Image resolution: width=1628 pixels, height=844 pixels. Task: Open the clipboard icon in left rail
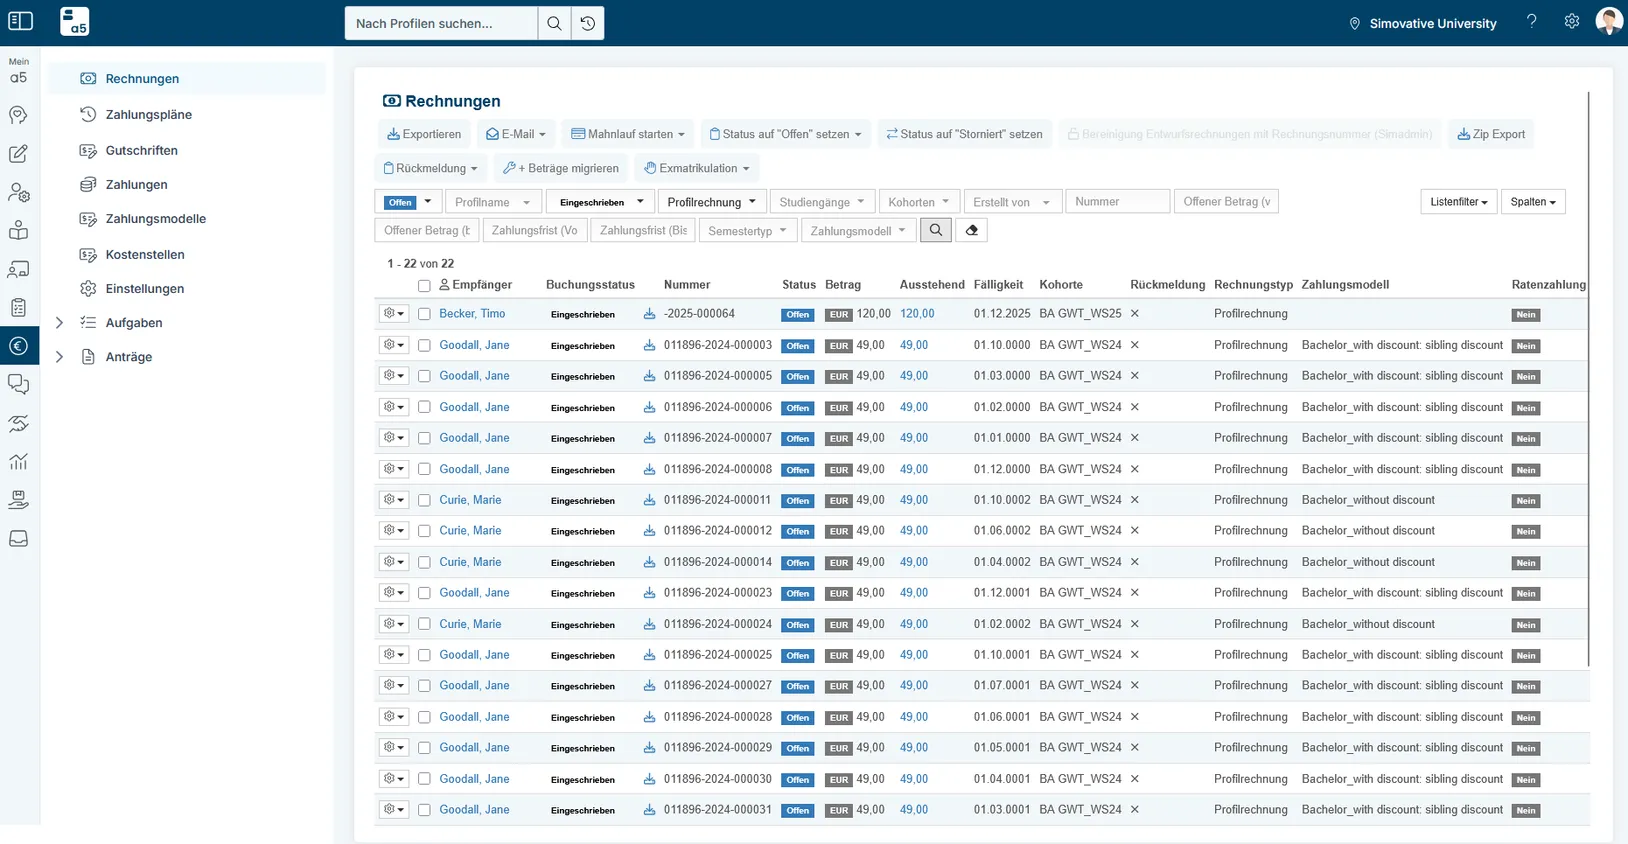19,307
